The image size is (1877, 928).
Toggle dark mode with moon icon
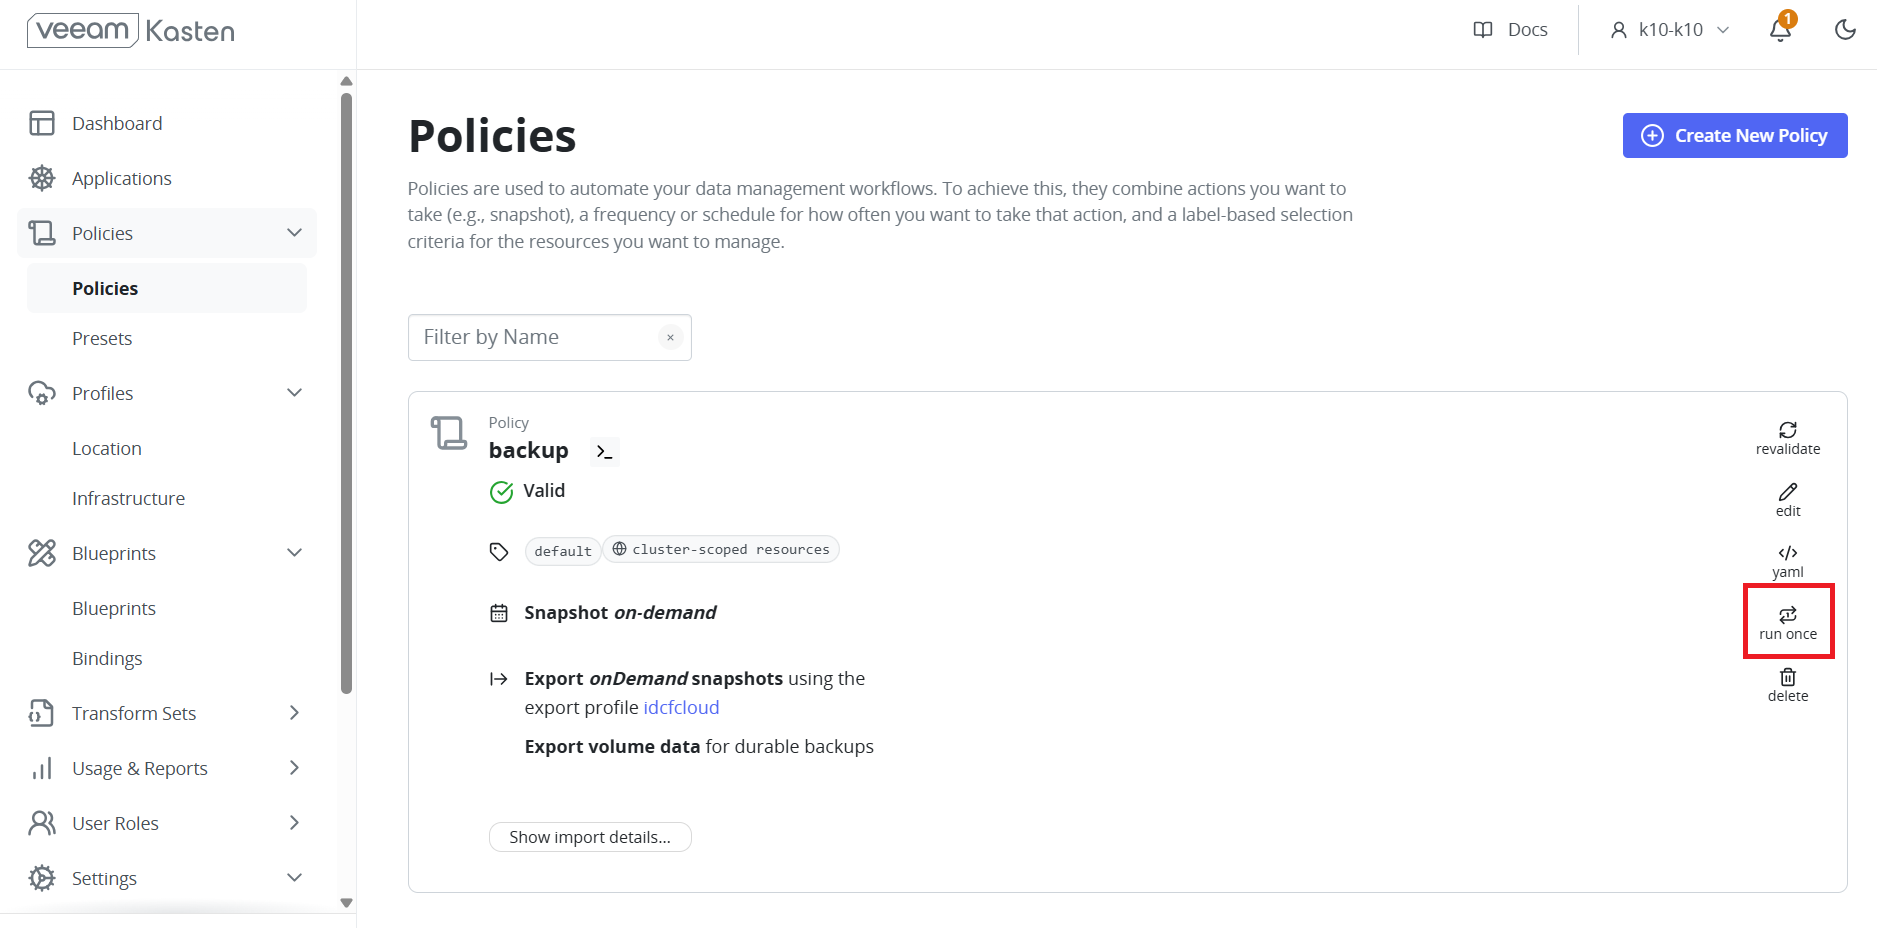click(1845, 29)
